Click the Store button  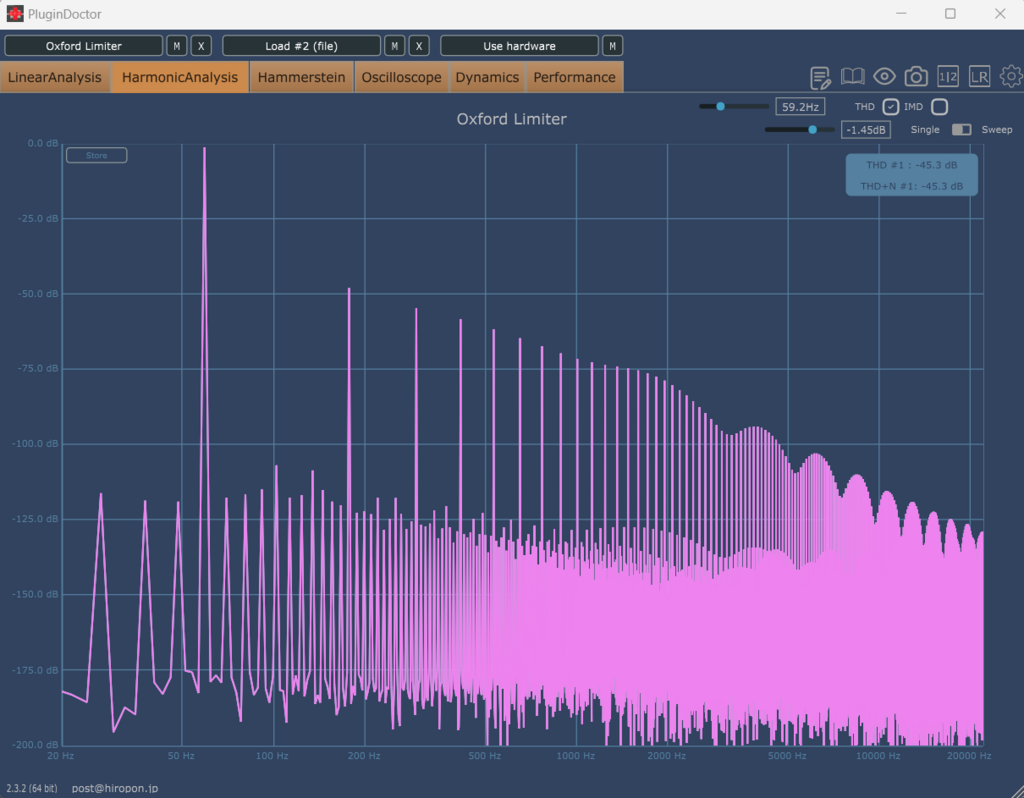(x=97, y=155)
